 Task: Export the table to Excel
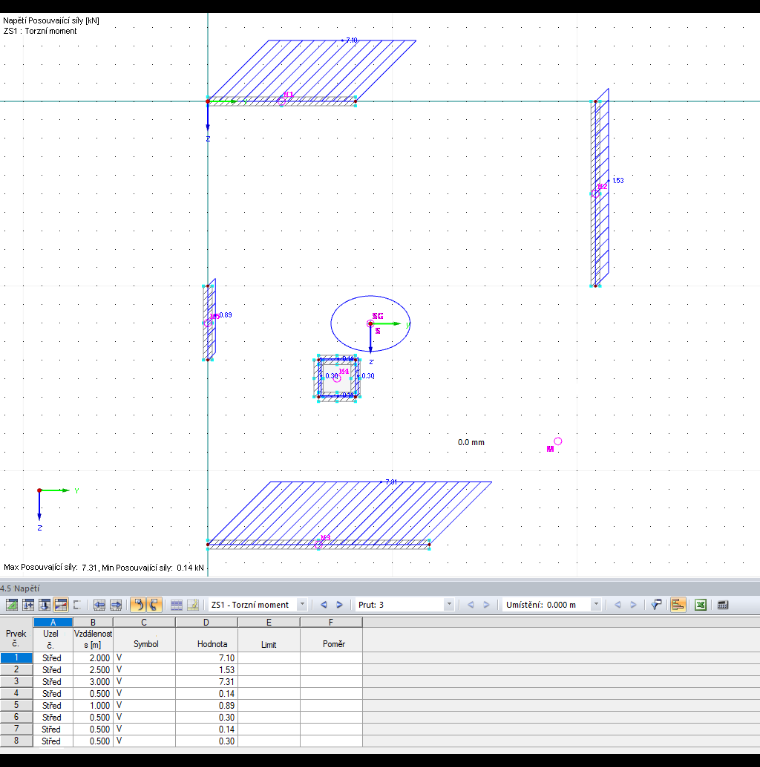click(700, 605)
